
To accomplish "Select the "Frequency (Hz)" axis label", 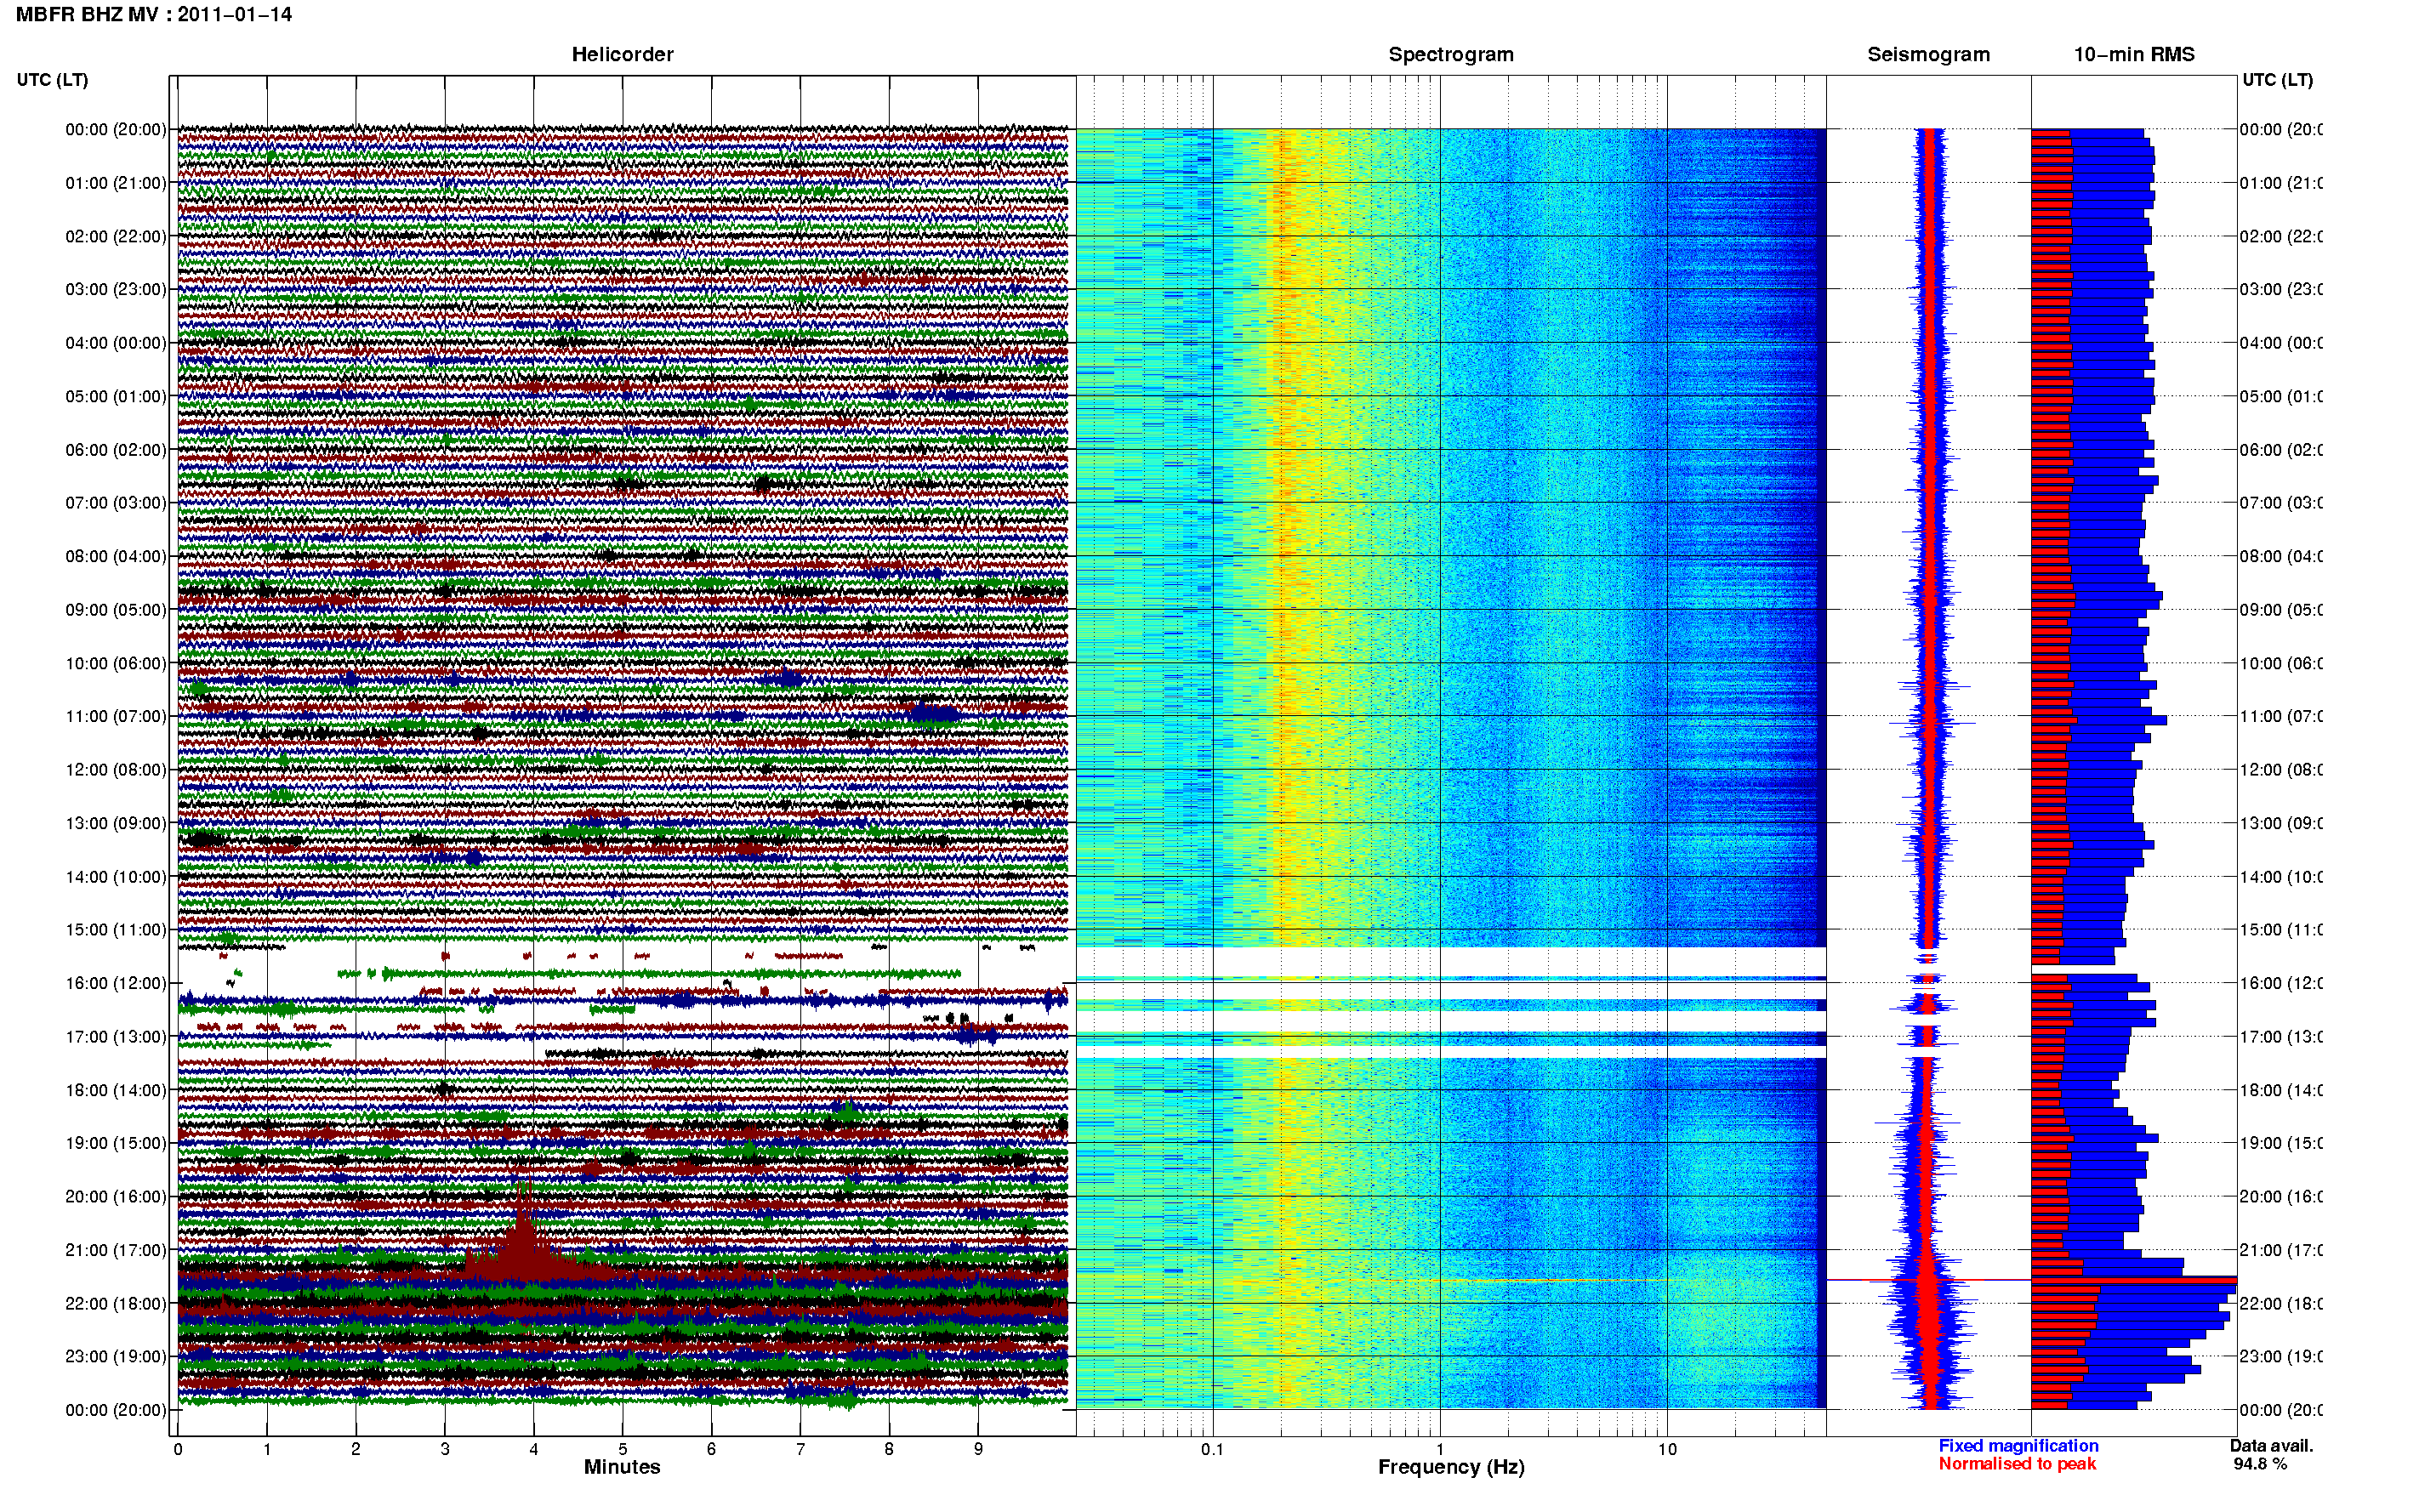I will 1451,1467.
